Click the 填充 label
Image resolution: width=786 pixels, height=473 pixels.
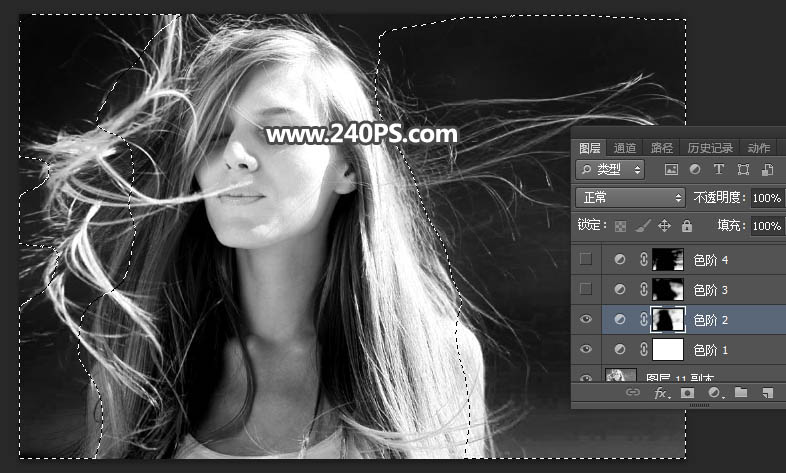pos(731,225)
